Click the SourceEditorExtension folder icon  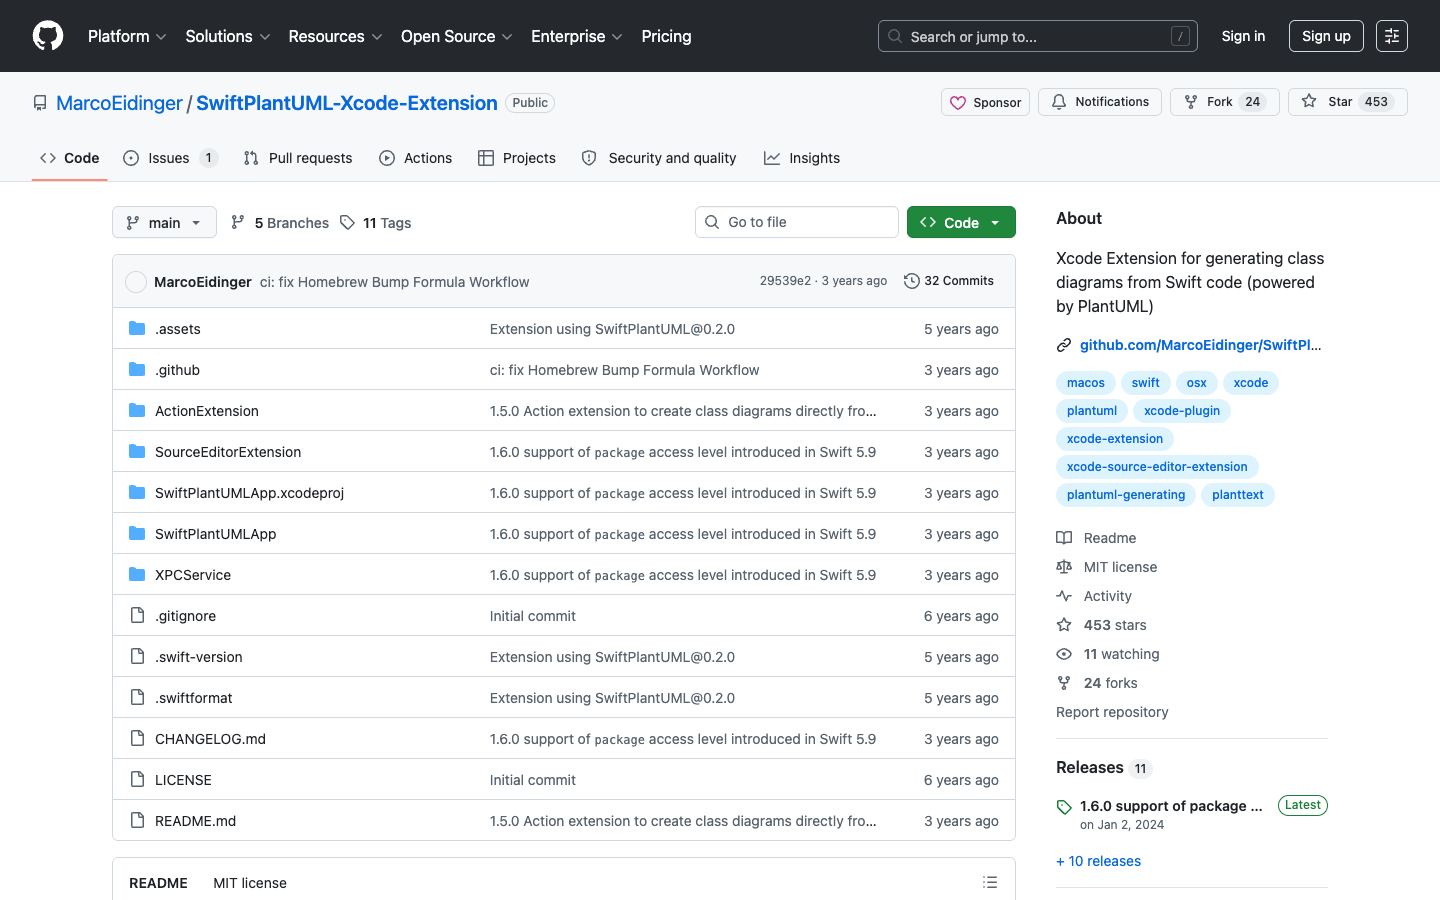137,451
